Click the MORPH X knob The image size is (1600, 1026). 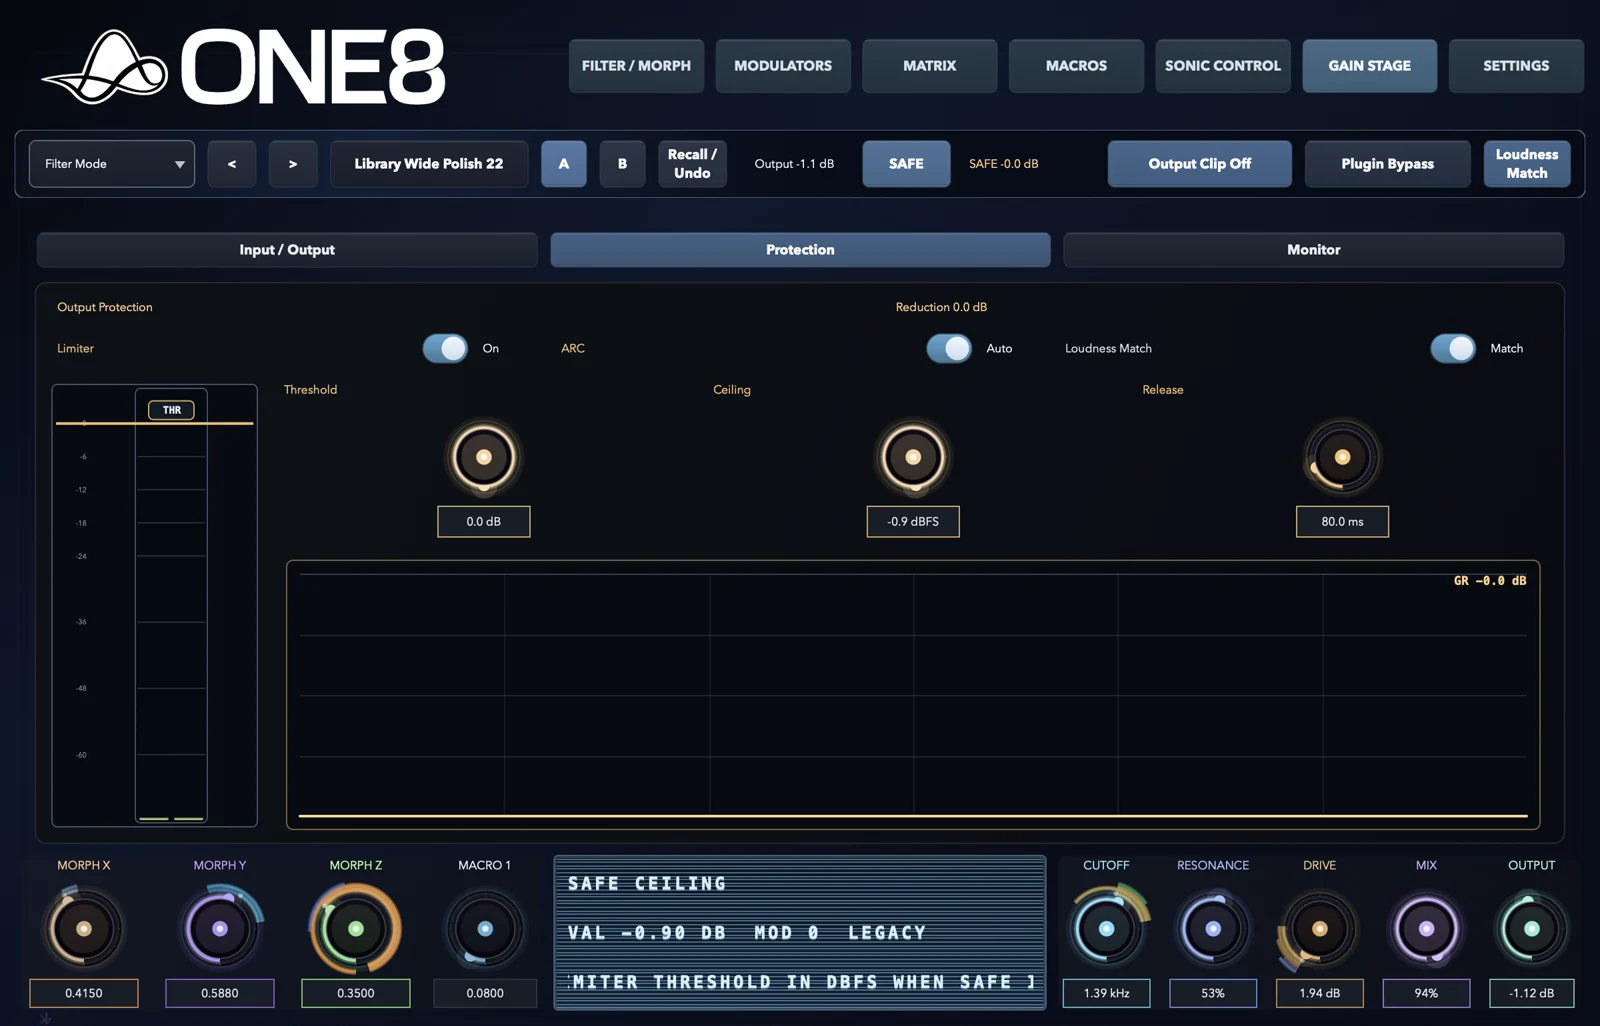pyautogui.click(x=84, y=929)
